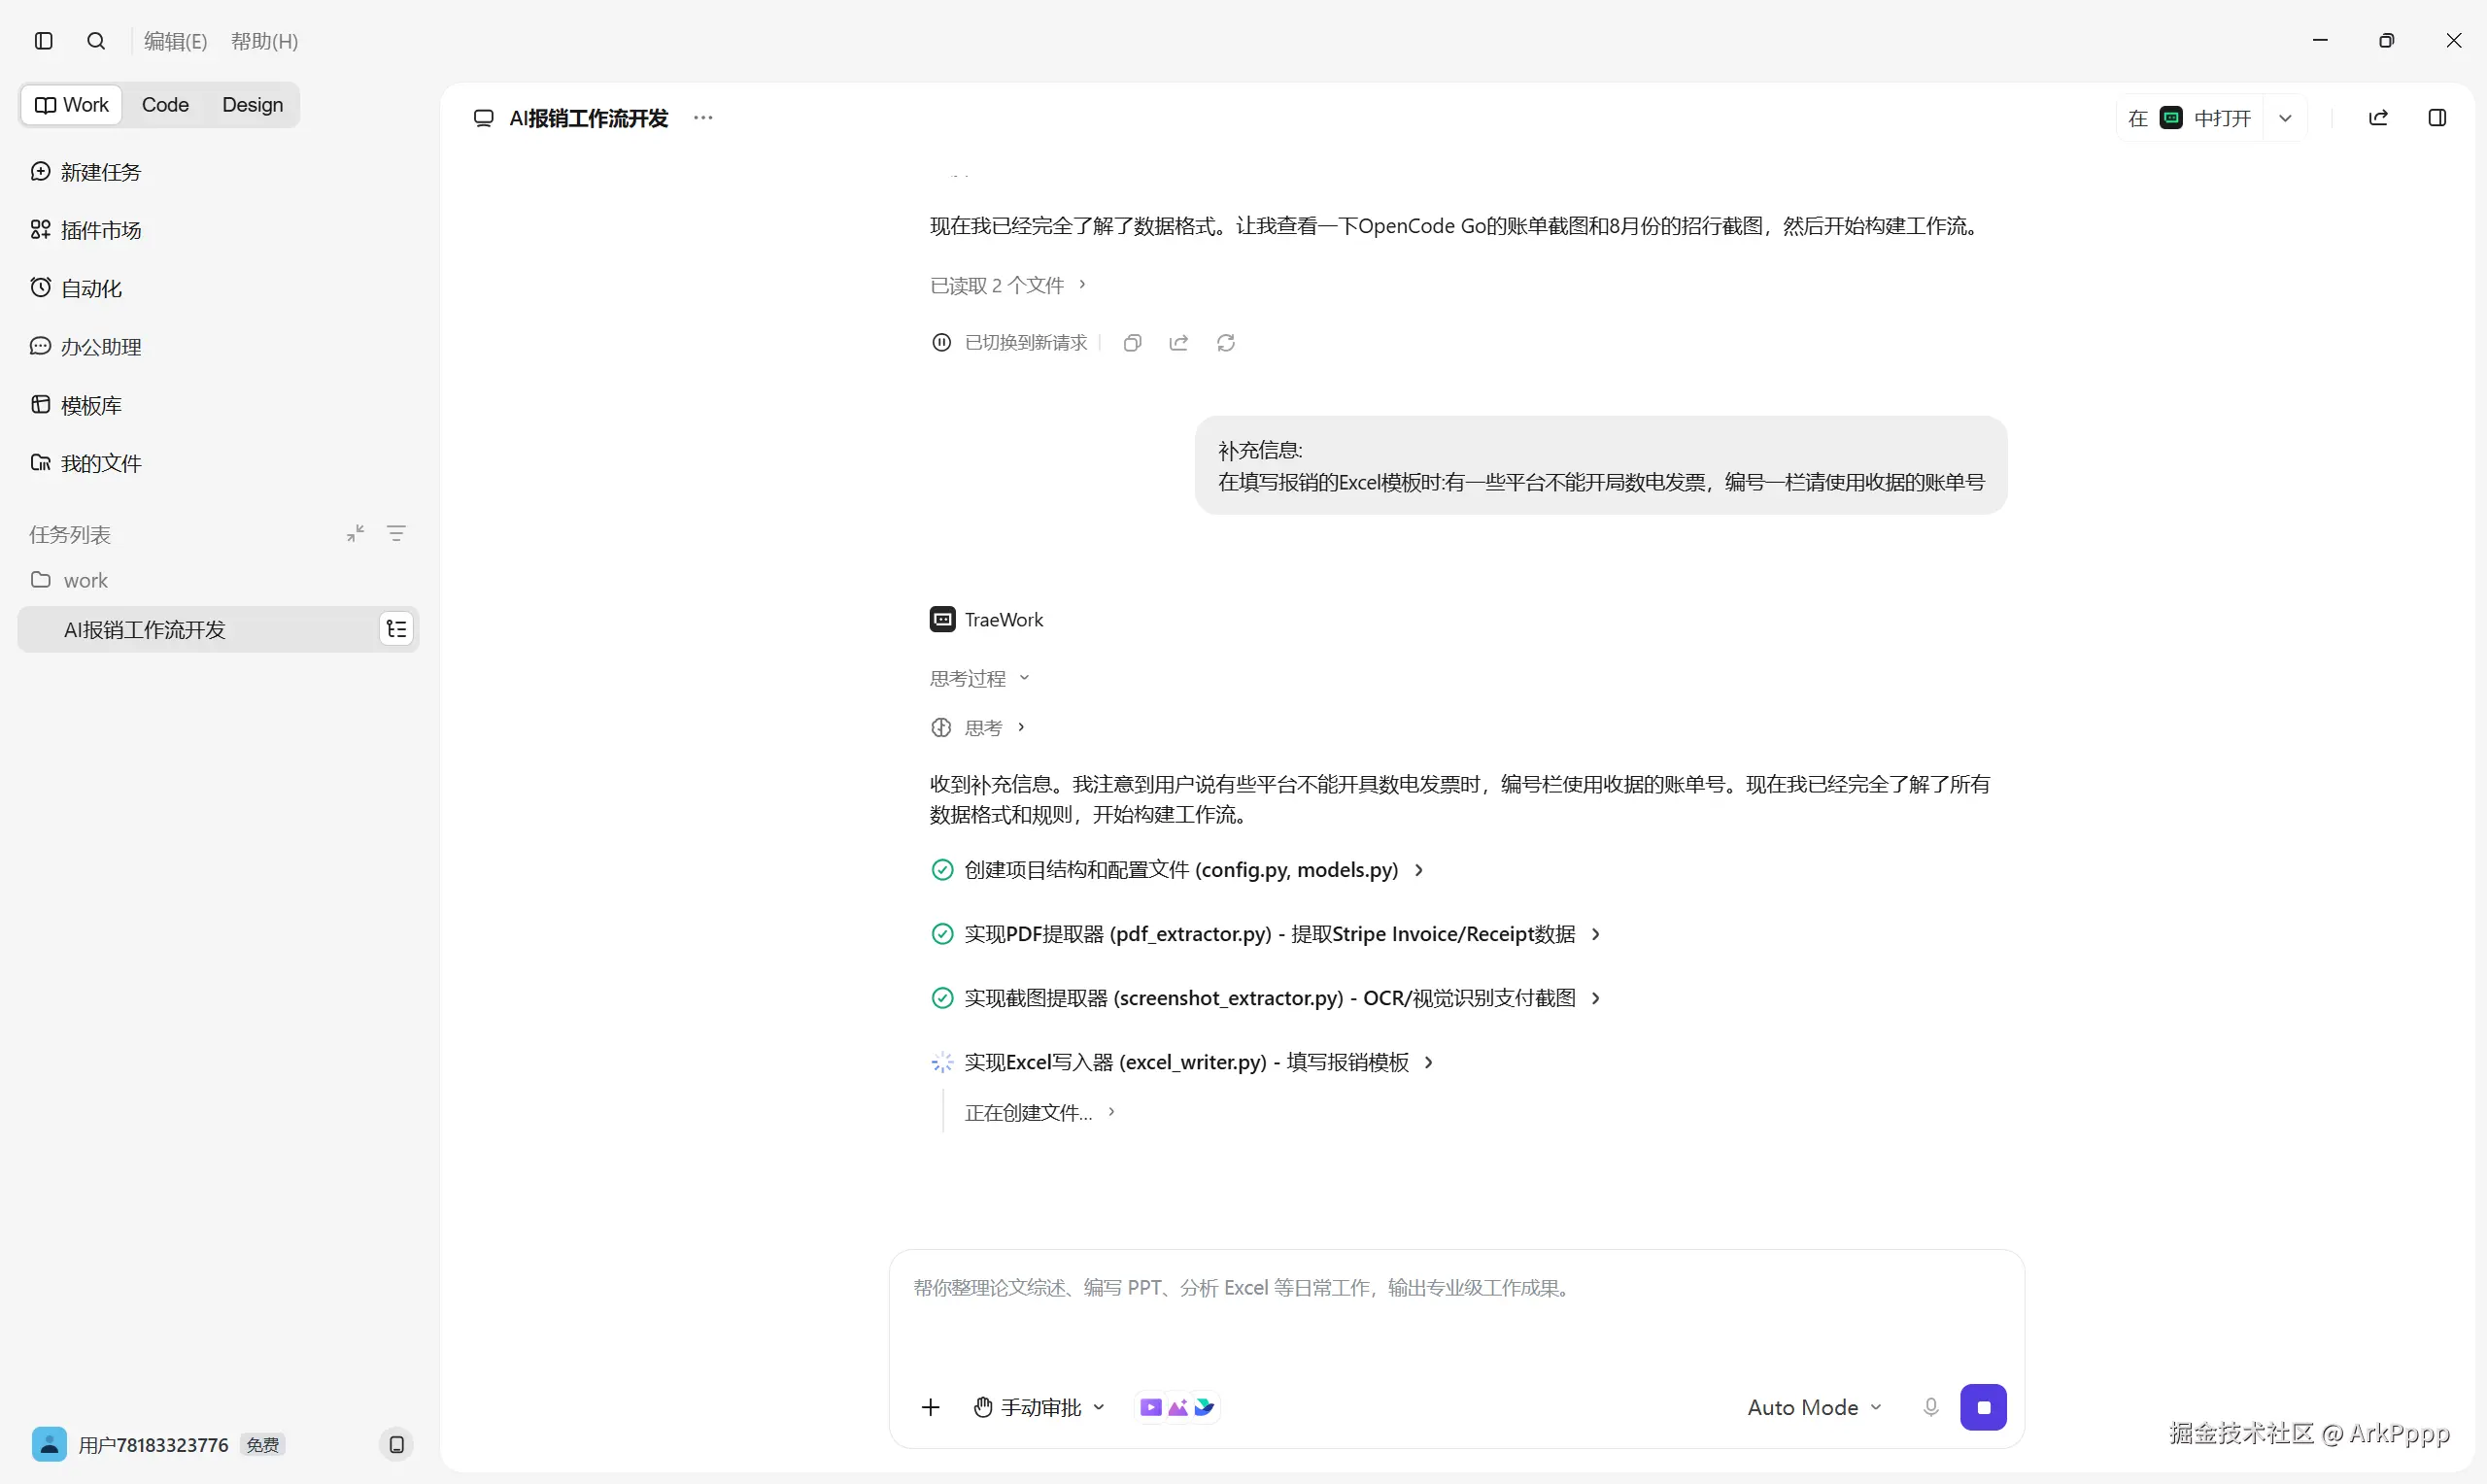This screenshot has height=1484, width=2487.
Task: Open the 帮助(H) menu
Action: pos(264,41)
